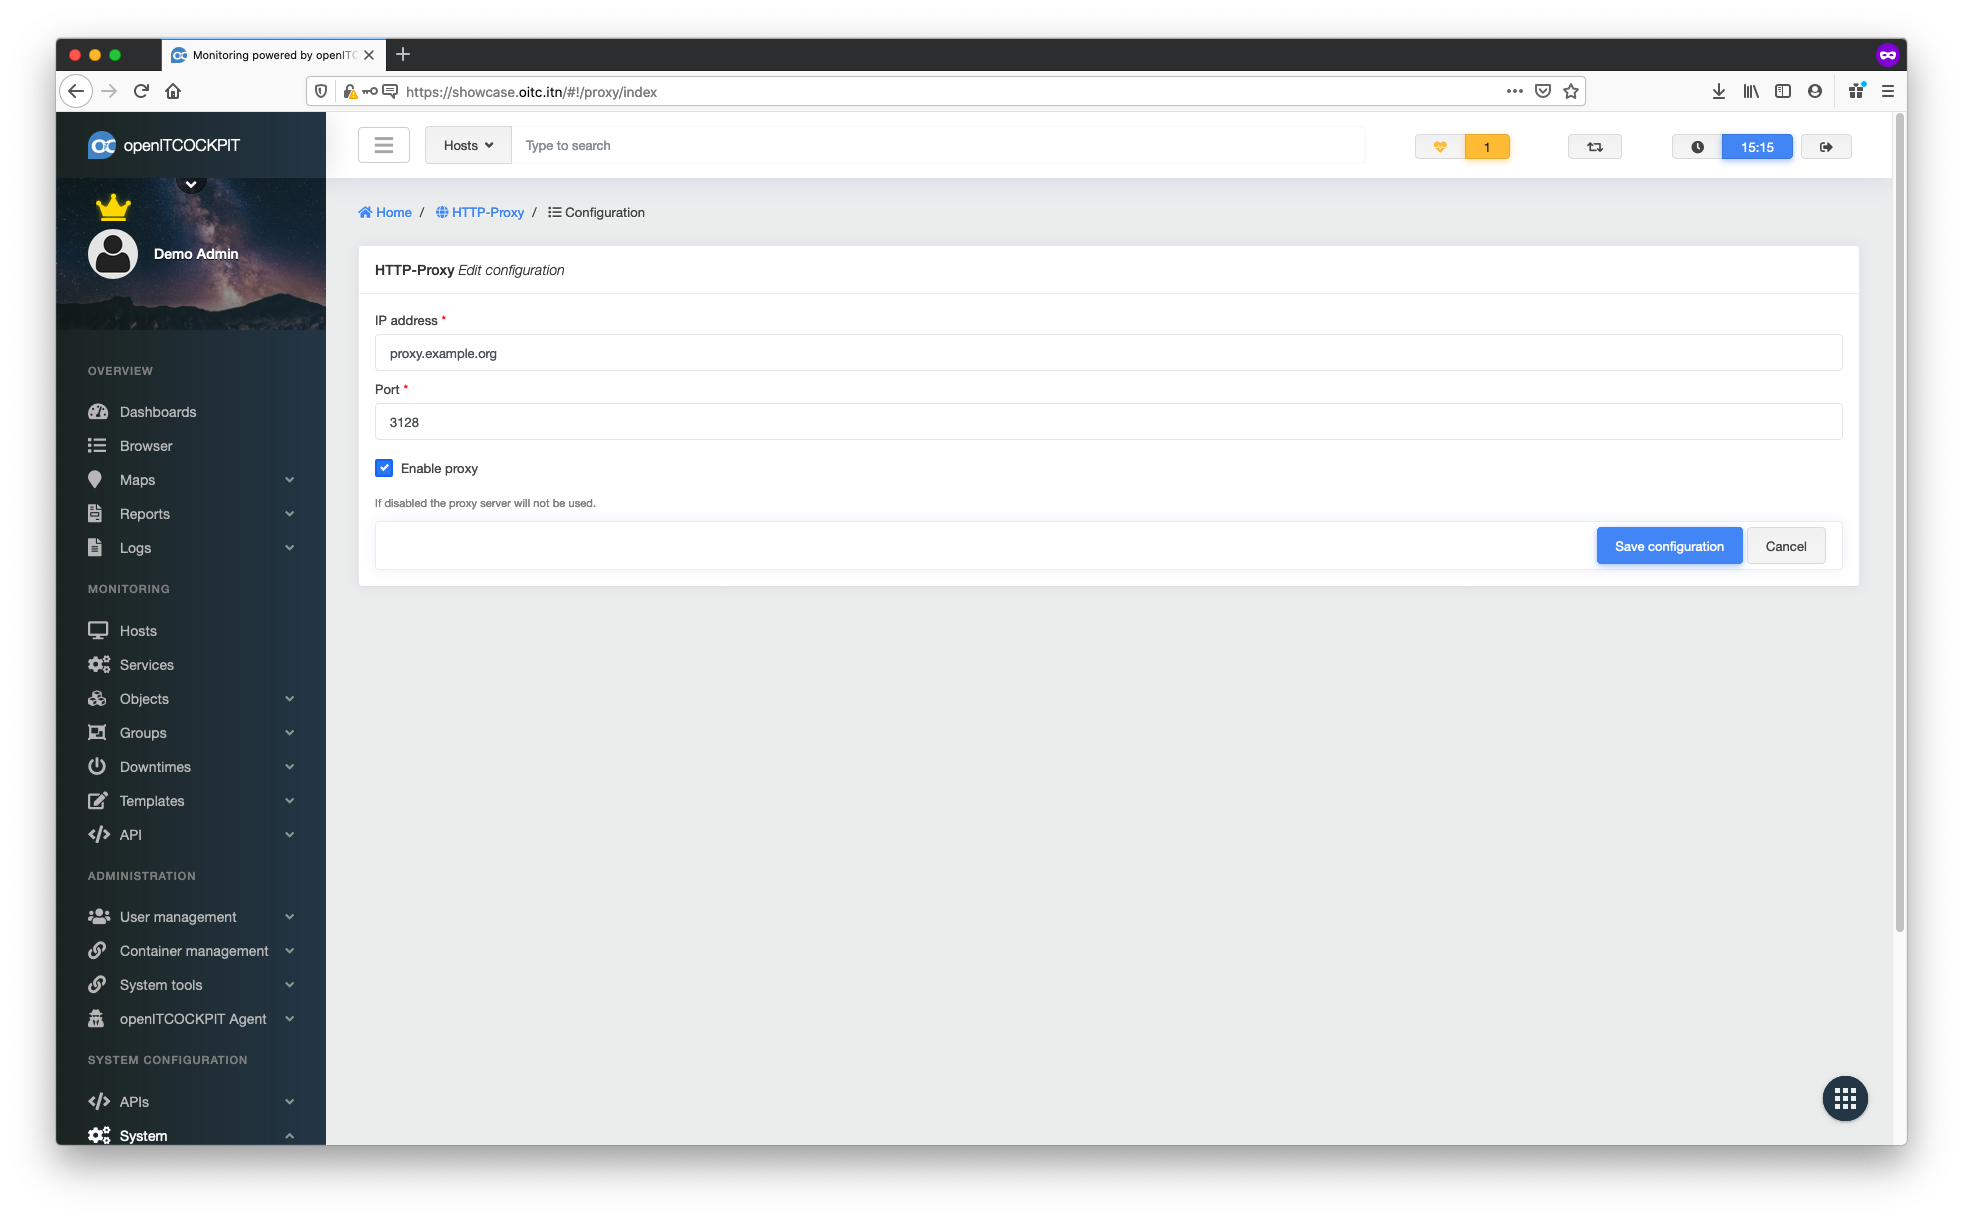1963x1219 pixels.
Task: Expand the Downtimes sidebar menu
Action: coord(191,767)
